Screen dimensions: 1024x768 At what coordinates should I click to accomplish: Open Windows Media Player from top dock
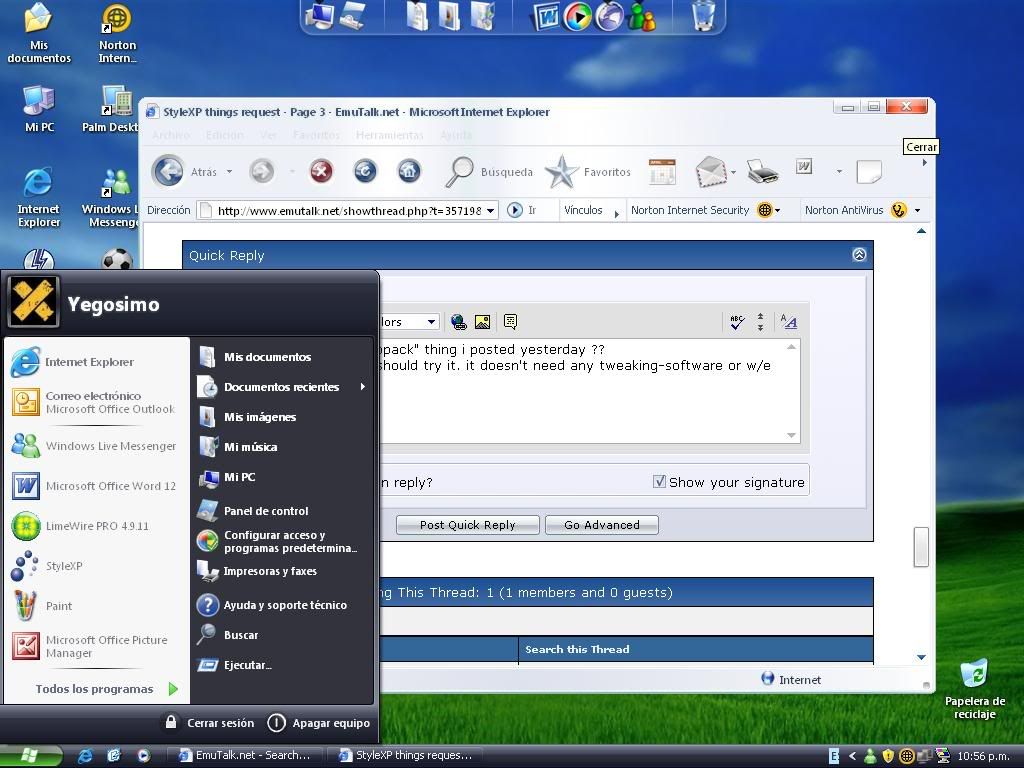coord(577,16)
